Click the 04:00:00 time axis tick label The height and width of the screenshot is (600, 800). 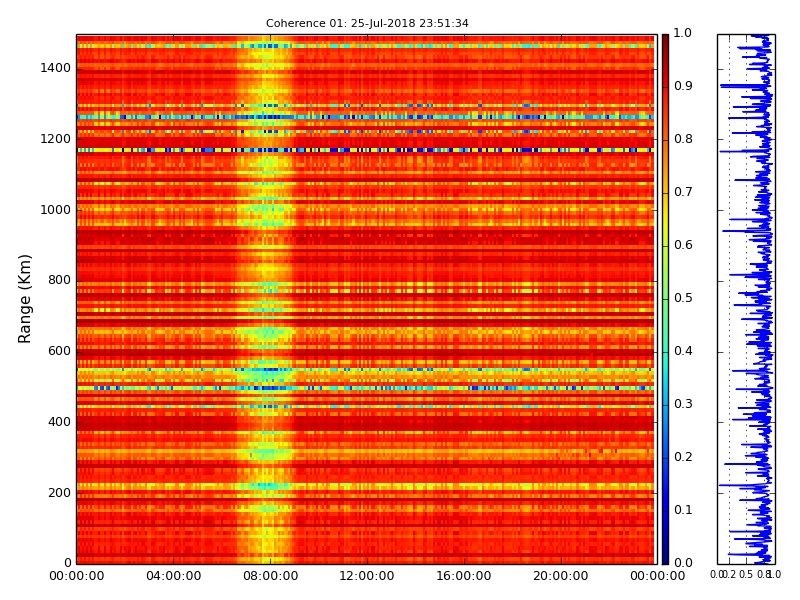[173, 576]
